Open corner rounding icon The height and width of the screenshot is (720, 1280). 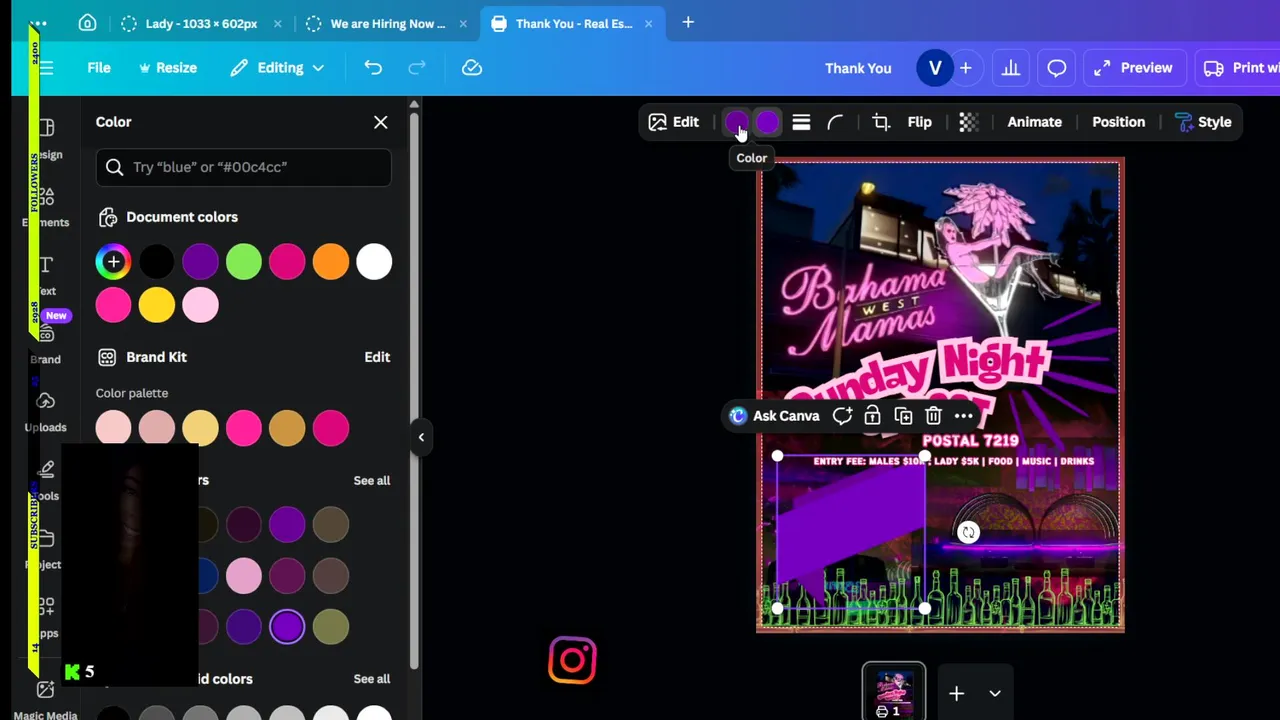(x=835, y=122)
